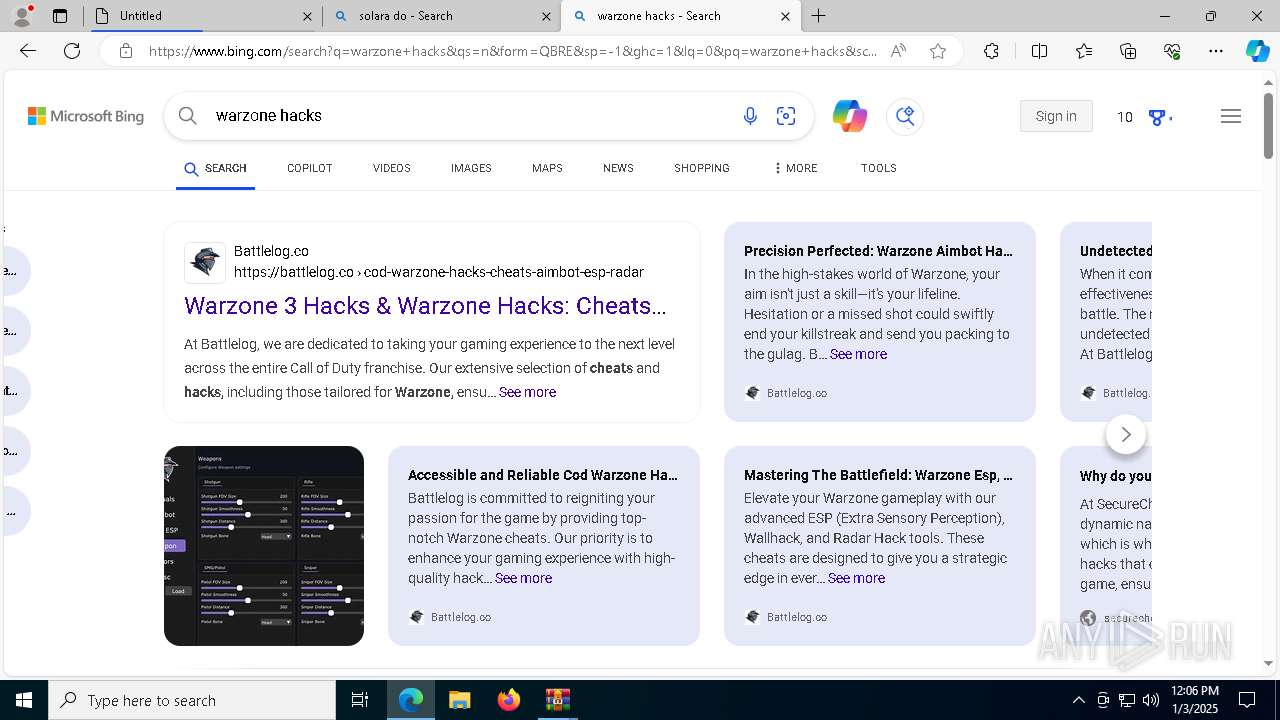This screenshot has height=720, width=1280.
Task: Open the Precision Perfected Warzone Aimbot card title
Action: (878, 251)
